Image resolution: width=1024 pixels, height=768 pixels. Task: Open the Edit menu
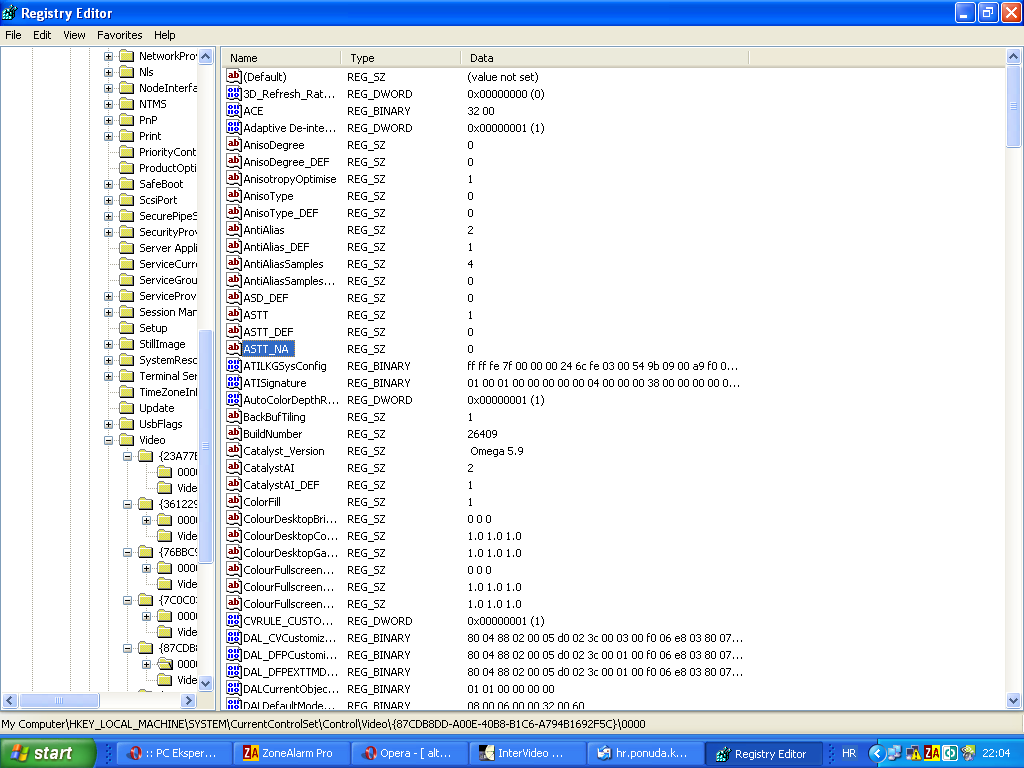42,35
